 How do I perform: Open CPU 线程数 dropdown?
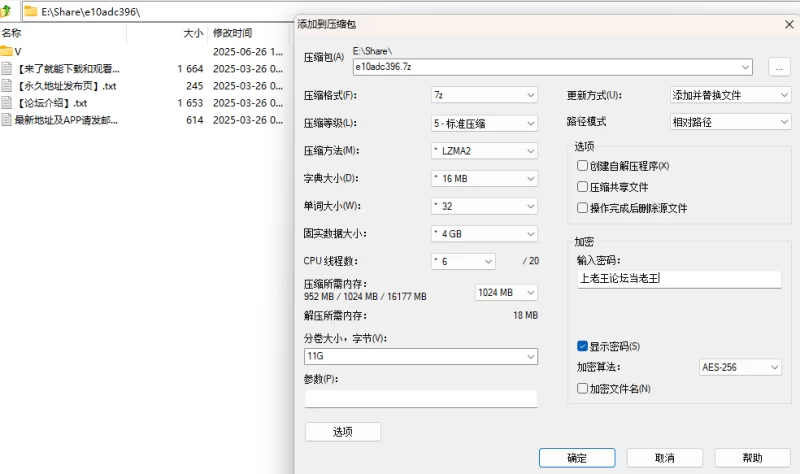463,261
